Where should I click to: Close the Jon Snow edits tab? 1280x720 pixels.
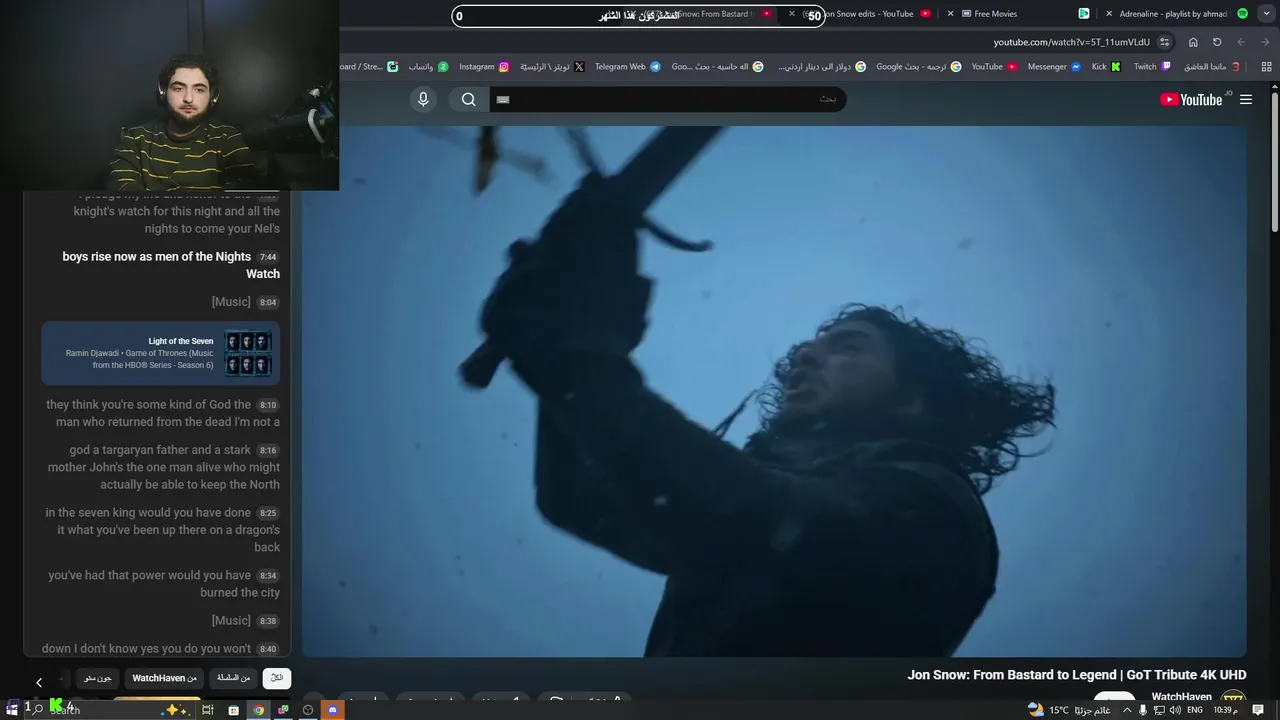click(792, 14)
